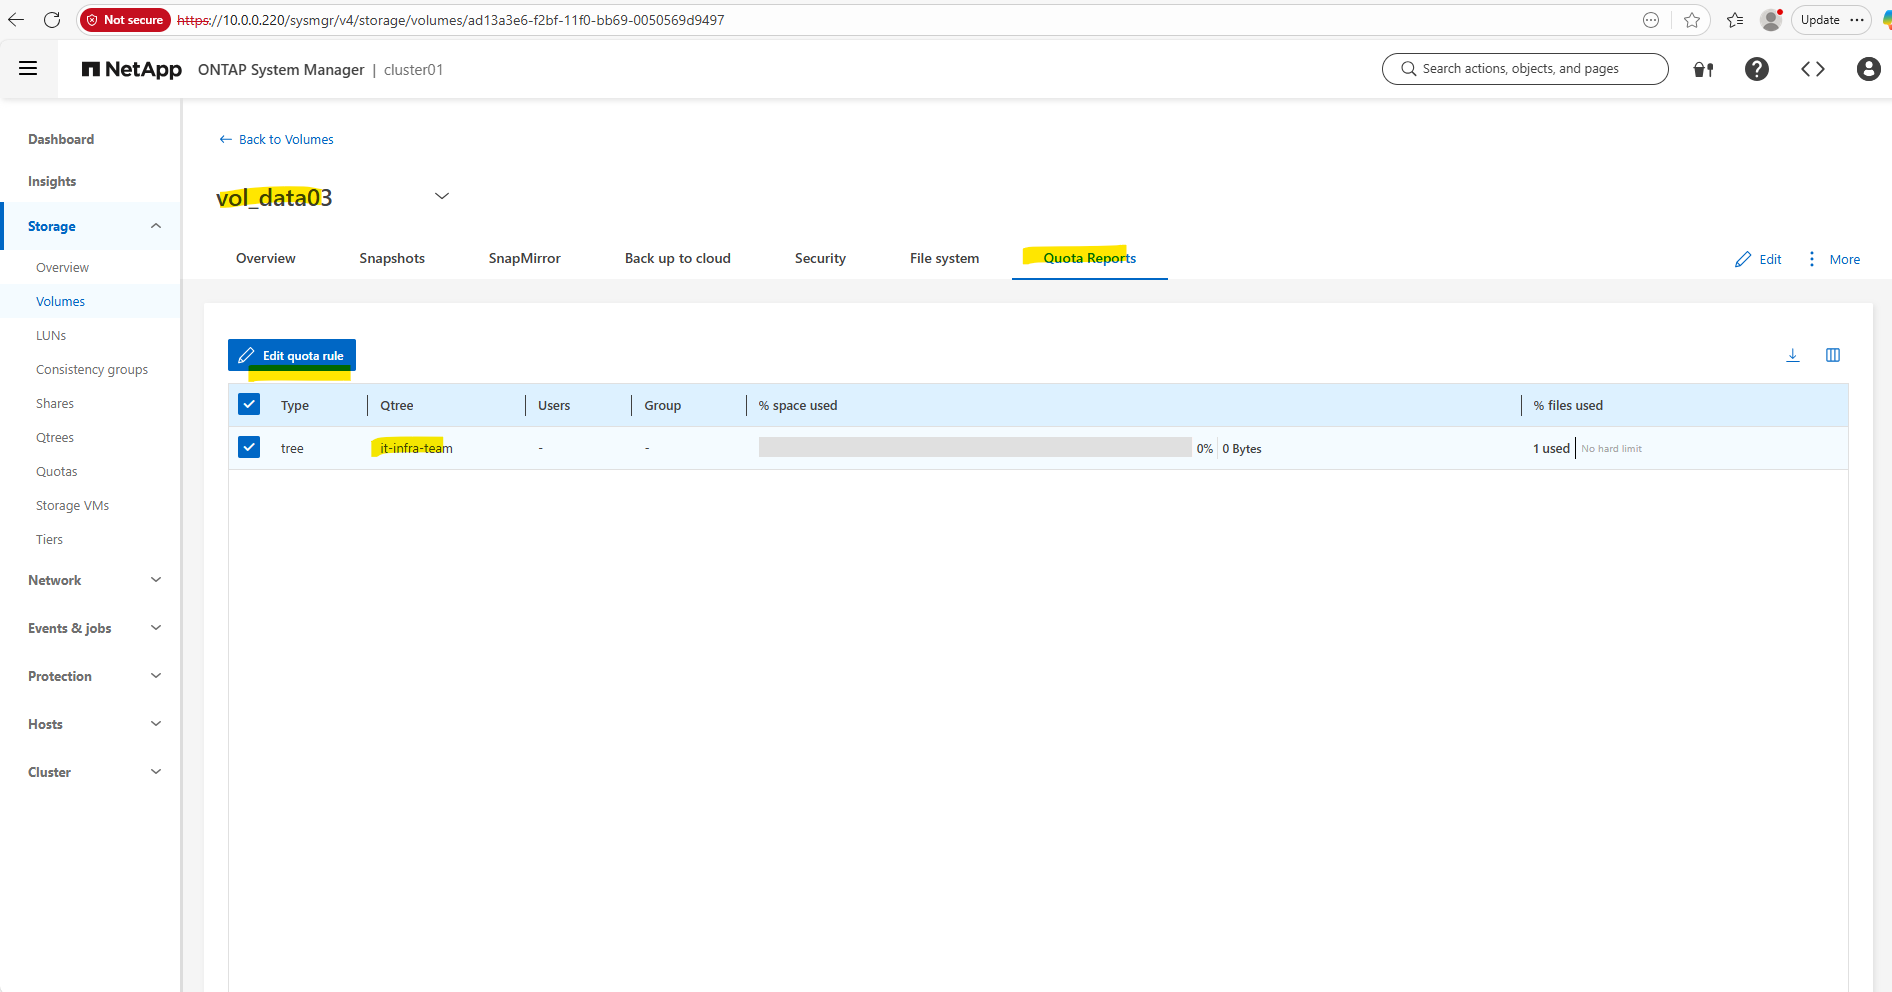Switch to the Snapshots tab
Viewport: 1892px width, 992px height.
[x=392, y=258]
